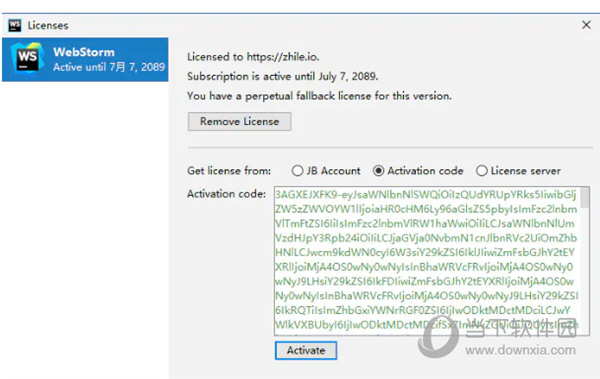Screen dimensions: 600x379
Task: Click the activation code scrollbar thumb
Action: (585, 198)
